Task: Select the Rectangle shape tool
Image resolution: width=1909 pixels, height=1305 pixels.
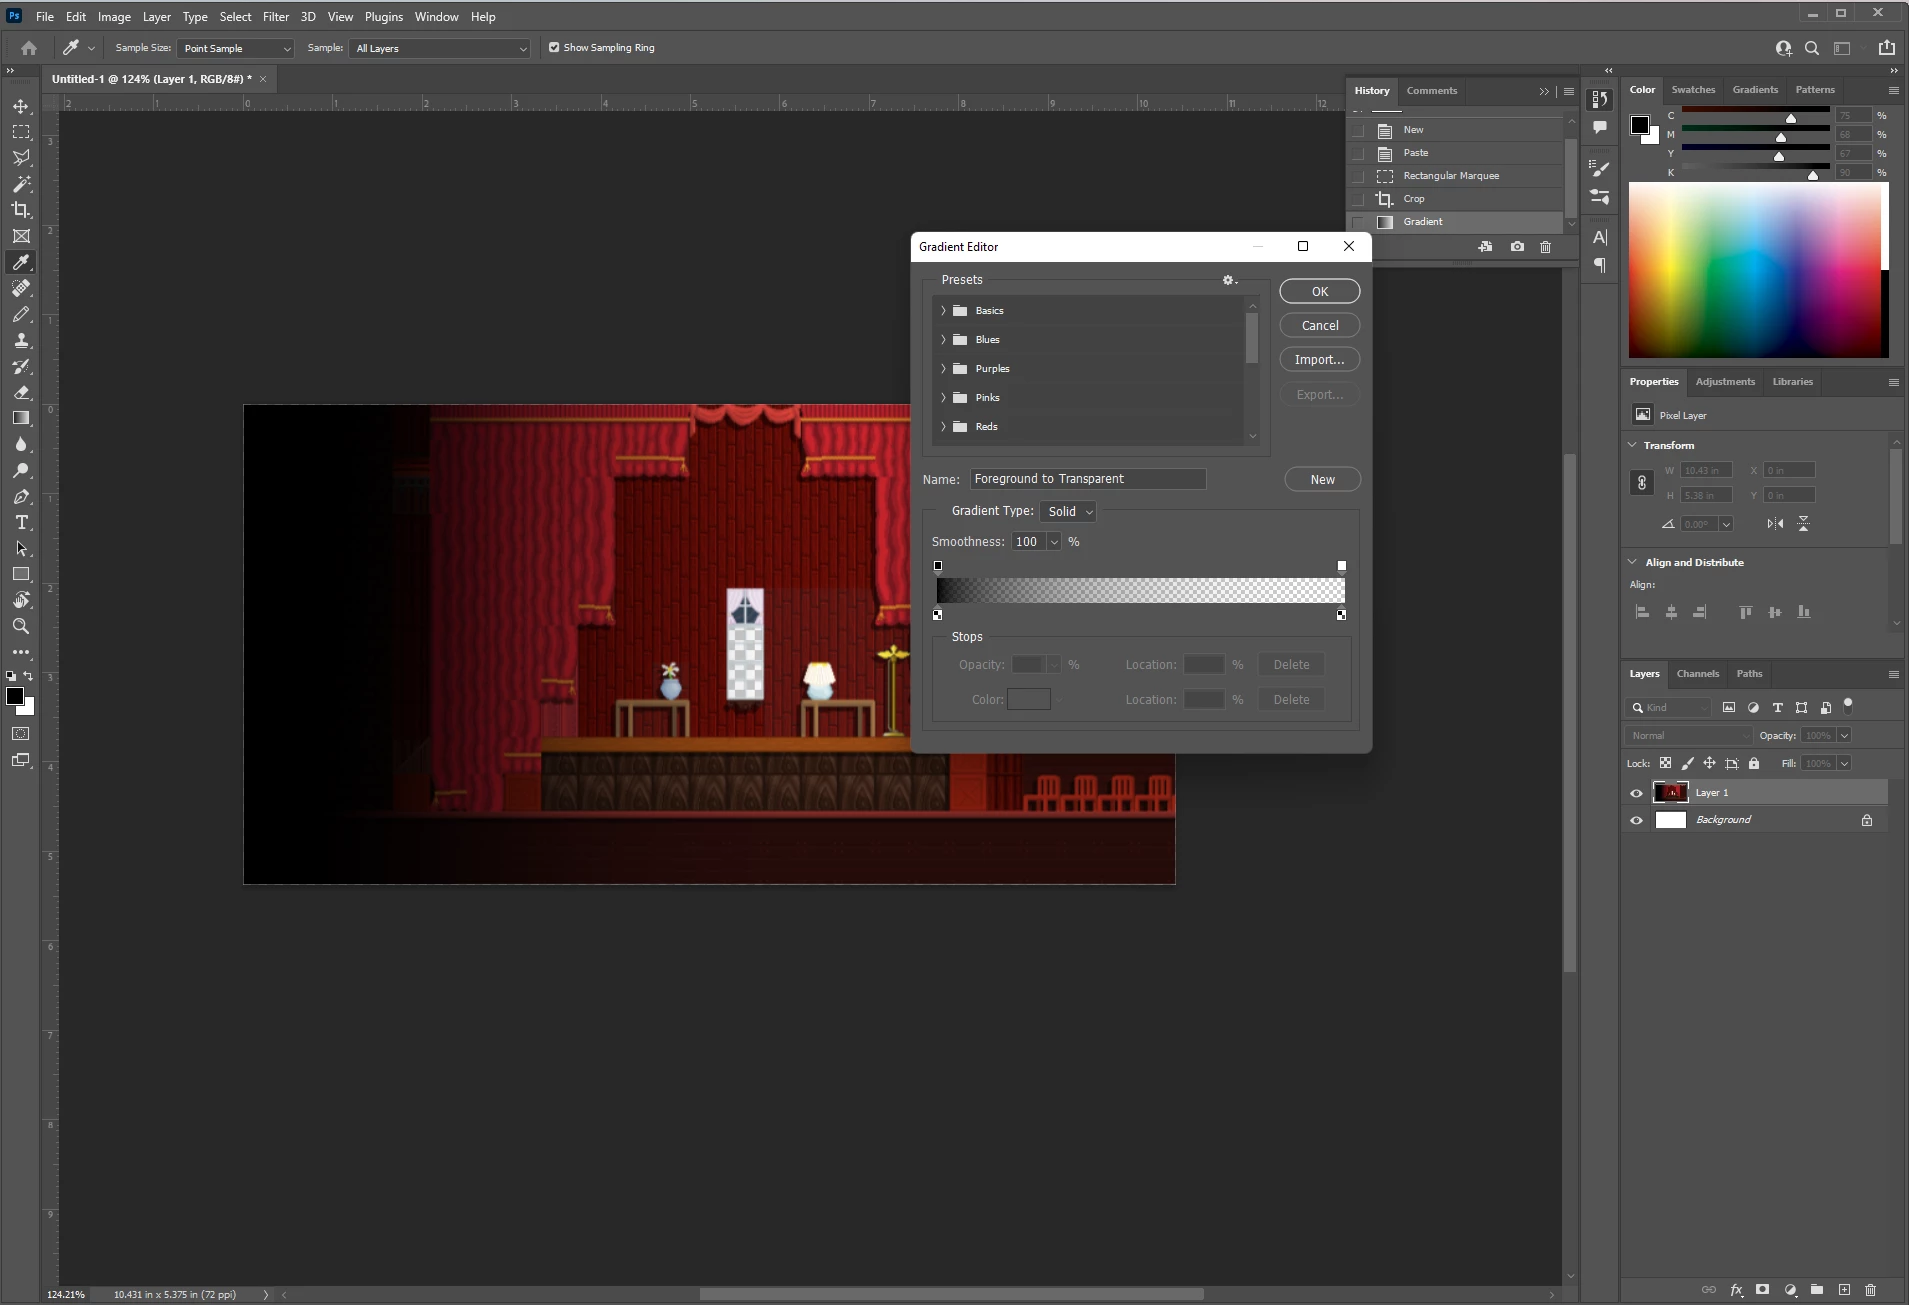Action: (21, 574)
